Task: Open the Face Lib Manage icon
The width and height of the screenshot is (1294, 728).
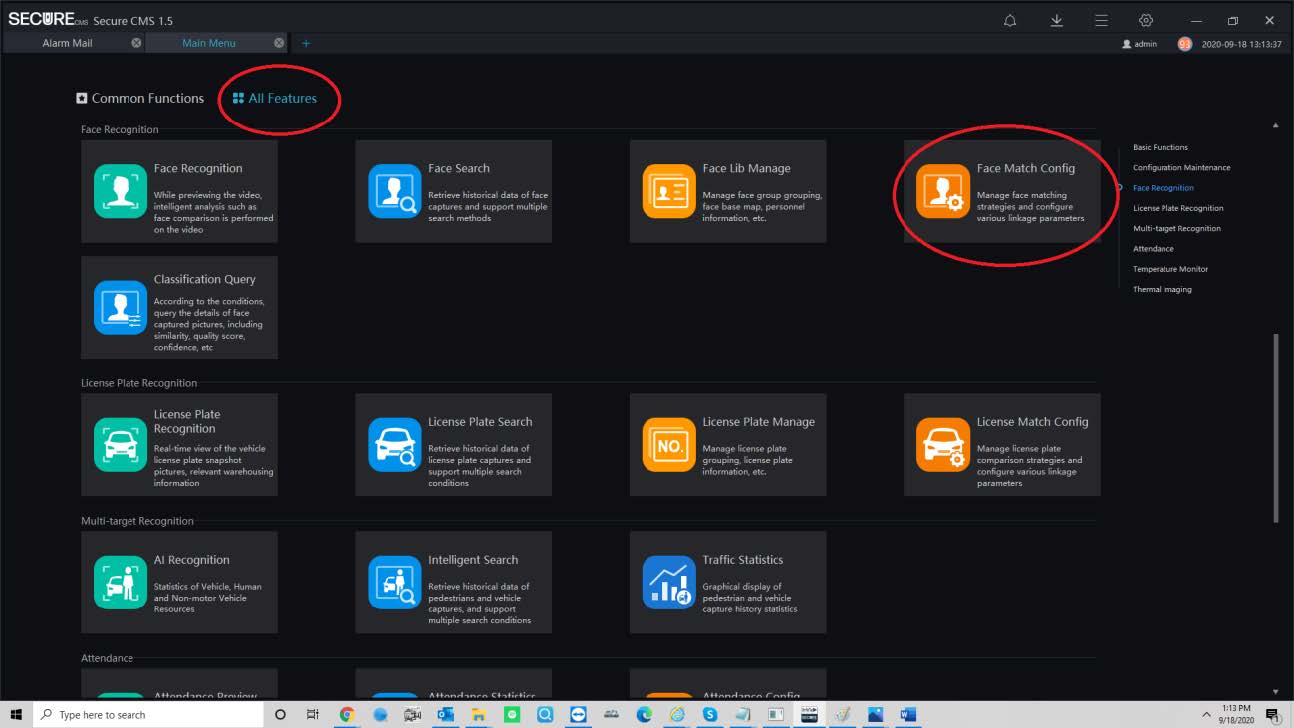Action: tap(669, 191)
